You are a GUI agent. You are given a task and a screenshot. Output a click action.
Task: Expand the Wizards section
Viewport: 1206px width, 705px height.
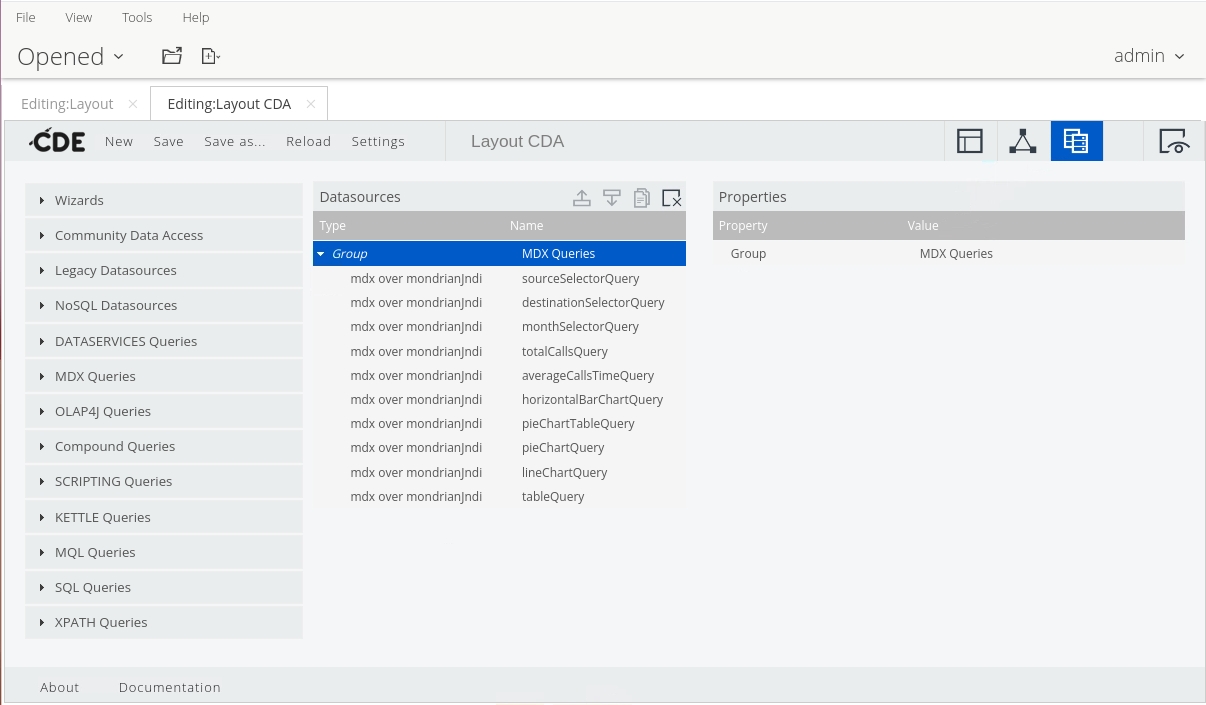[x=79, y=200]
